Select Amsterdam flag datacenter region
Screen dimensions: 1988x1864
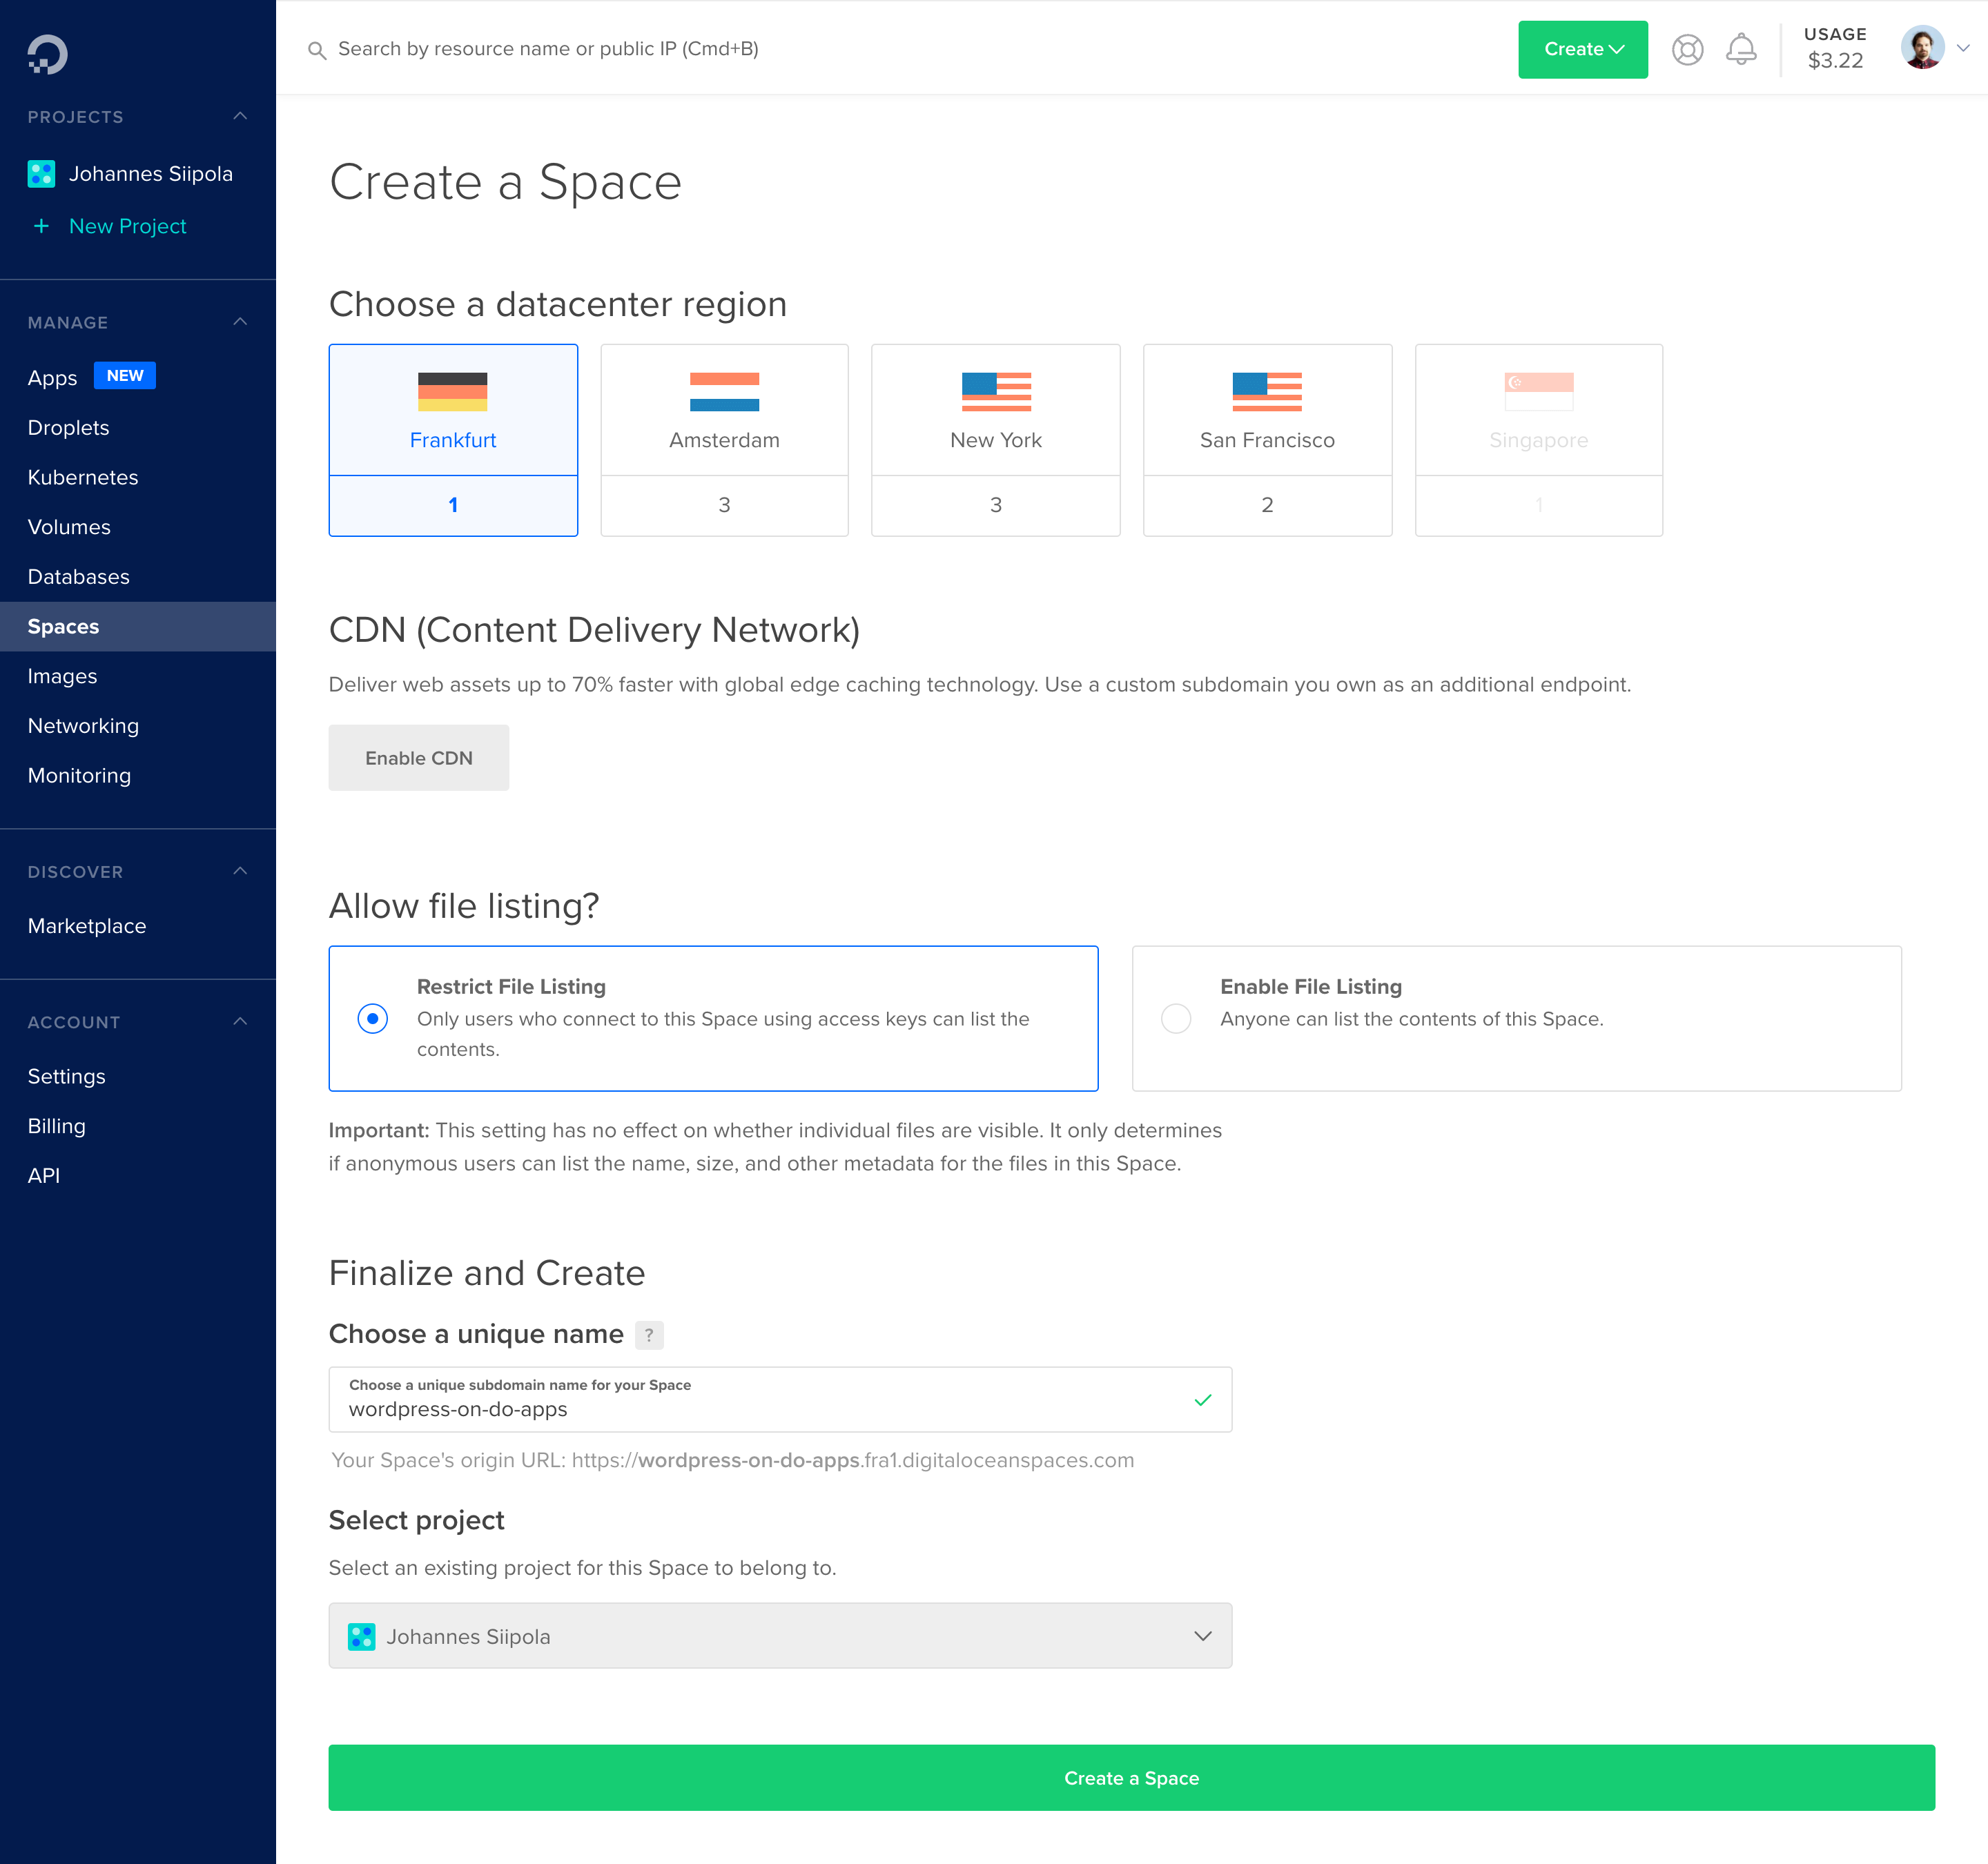724,393
